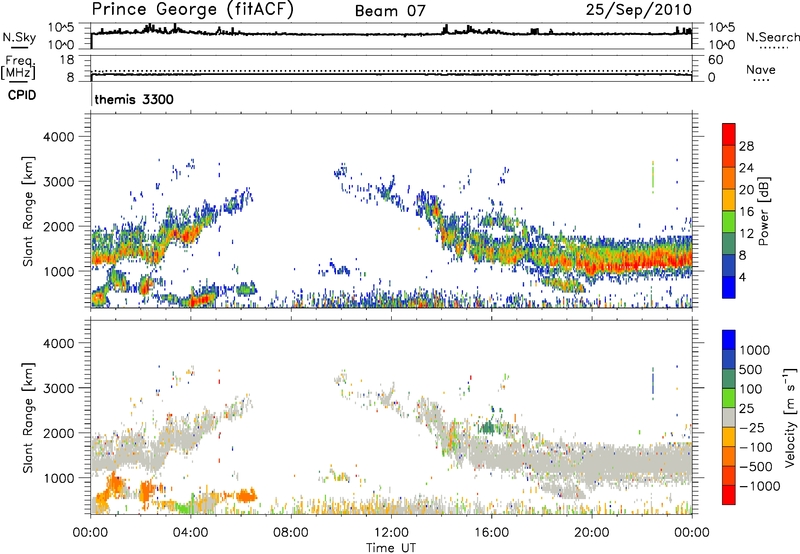Click the "Slant Range [km]" label of the power panel
Image resolution: width=800 pixels, height=554 pixels.
point(28,211)
